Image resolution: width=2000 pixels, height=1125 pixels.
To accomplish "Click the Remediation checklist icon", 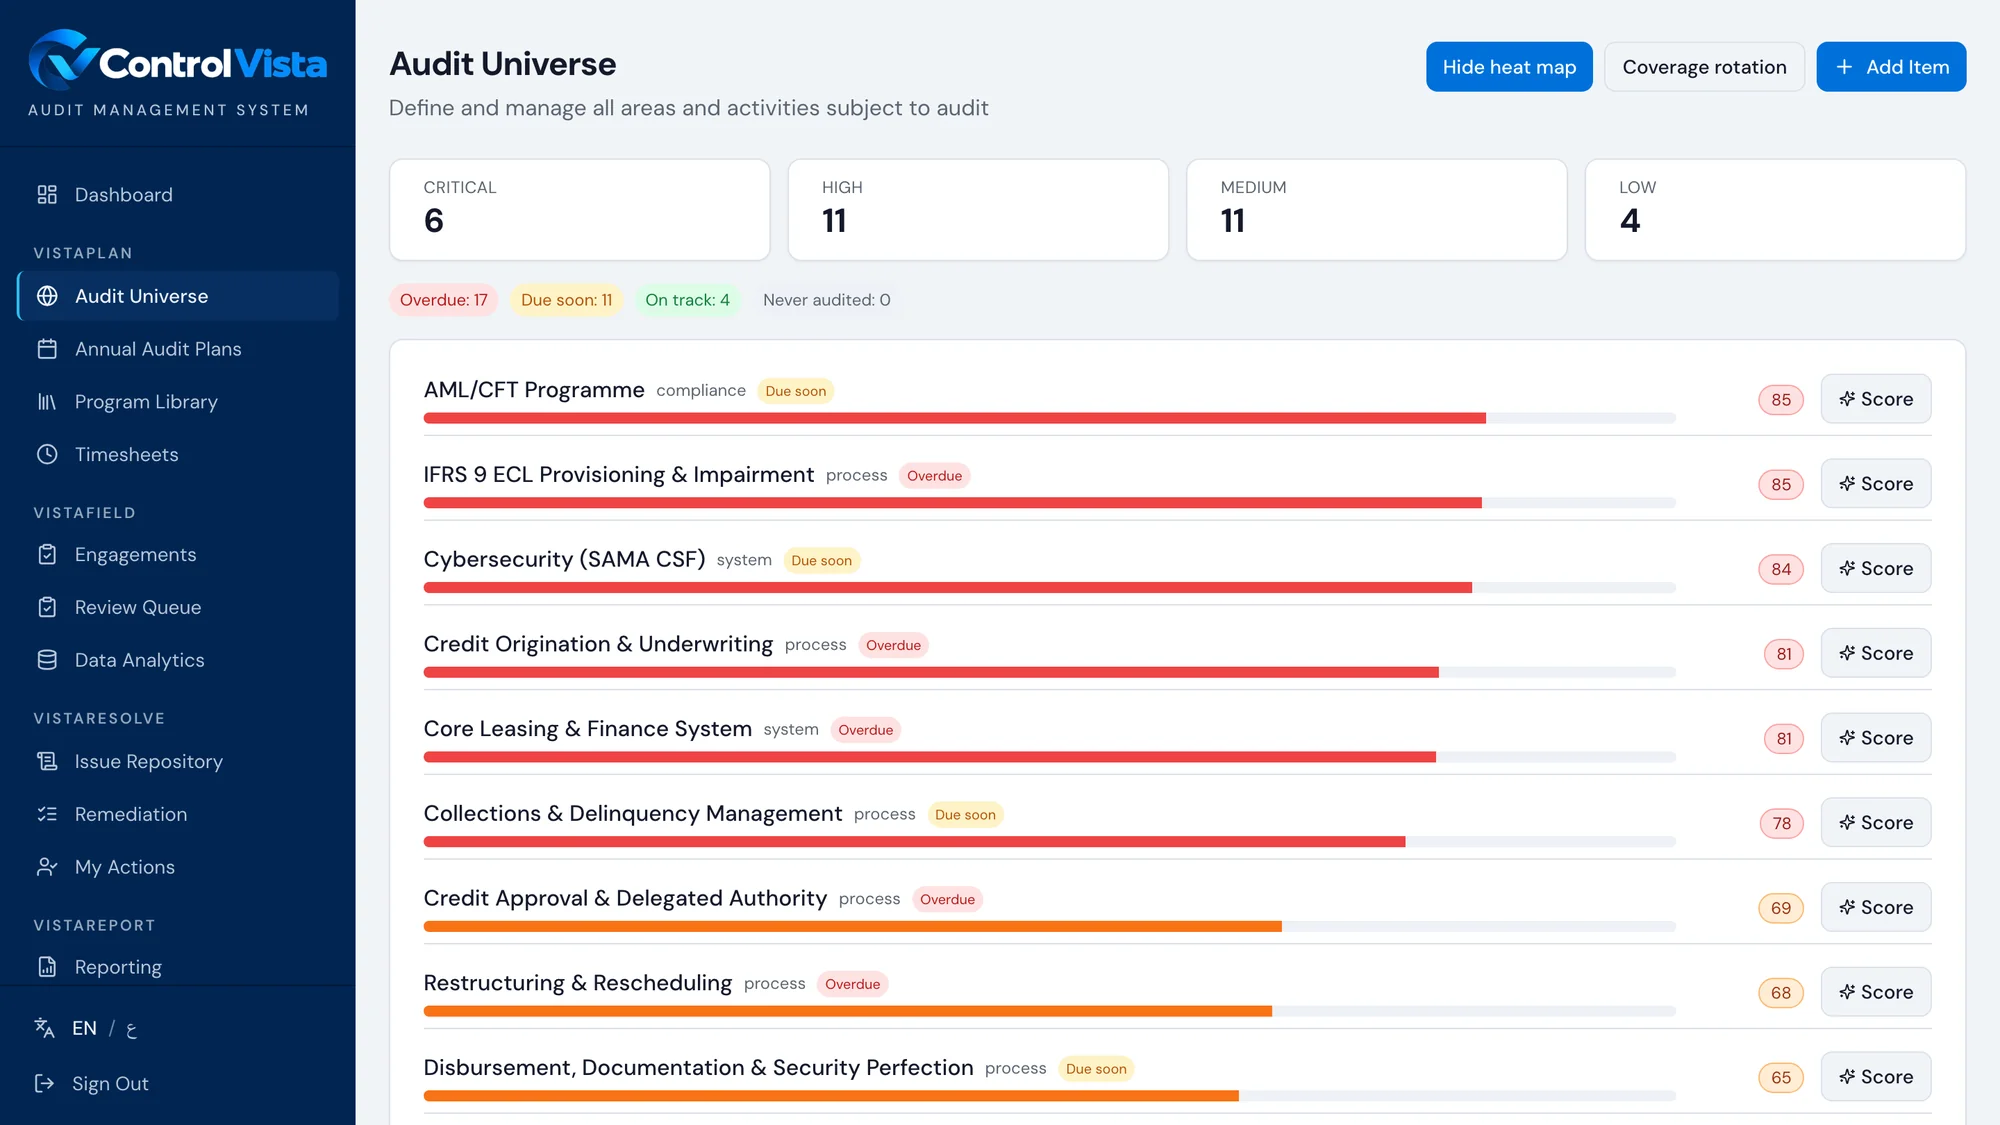I will pyautogui.click(x=47, y=815).
